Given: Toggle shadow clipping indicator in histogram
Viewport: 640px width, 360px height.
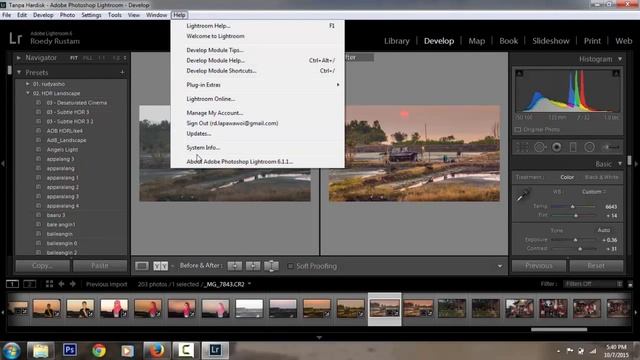Looking at the screenshot, I should point(519,73).
